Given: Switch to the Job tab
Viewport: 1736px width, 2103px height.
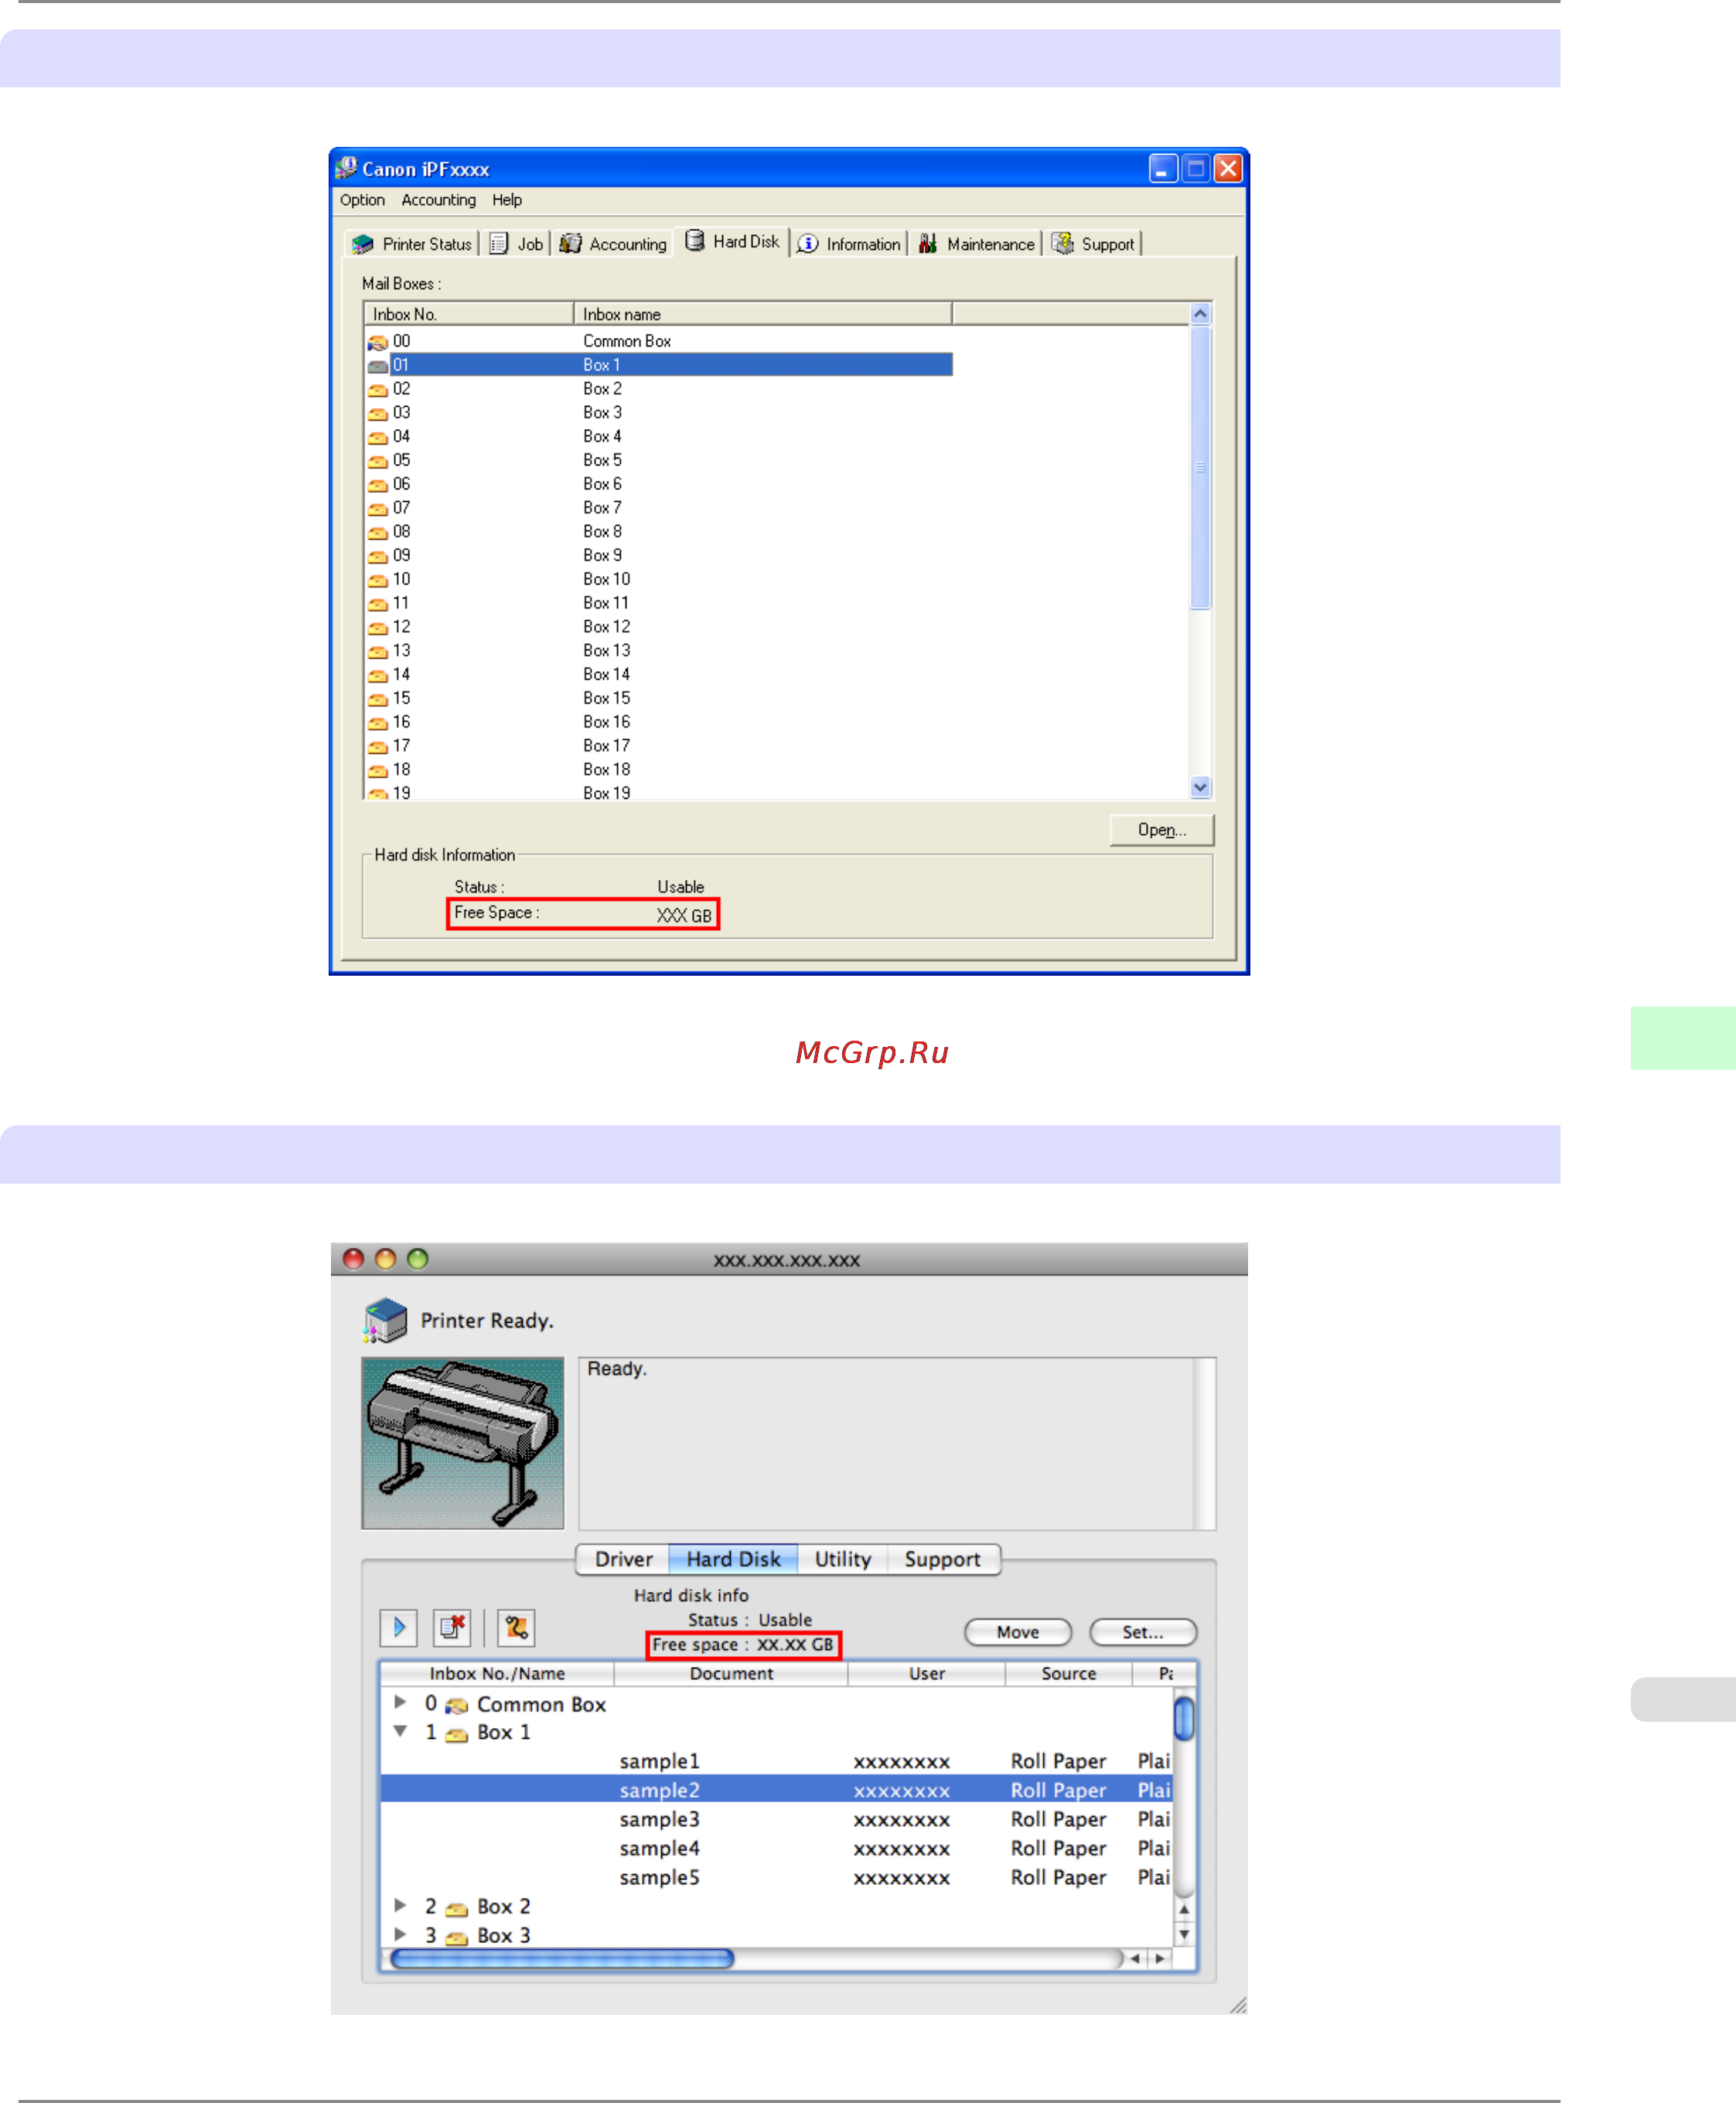Looking at the screenshot, I should (x=516, y=244).
